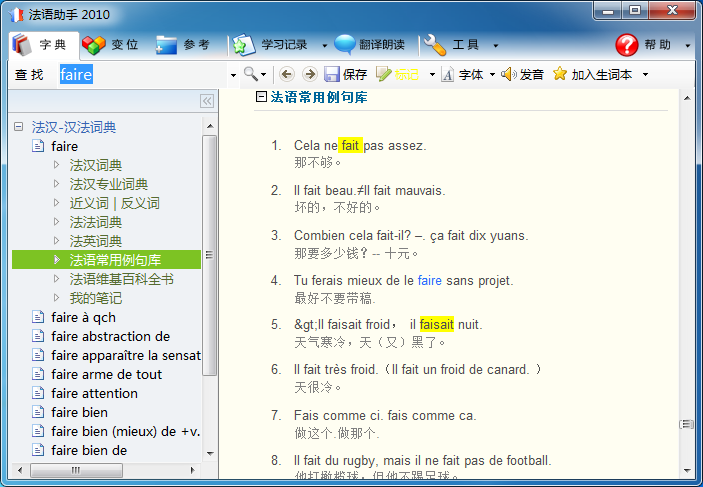Image resolution: width=703 pixels, height=487 pixels.
Task: Click the search field containing faire
Action: click(x=143, y=74)
